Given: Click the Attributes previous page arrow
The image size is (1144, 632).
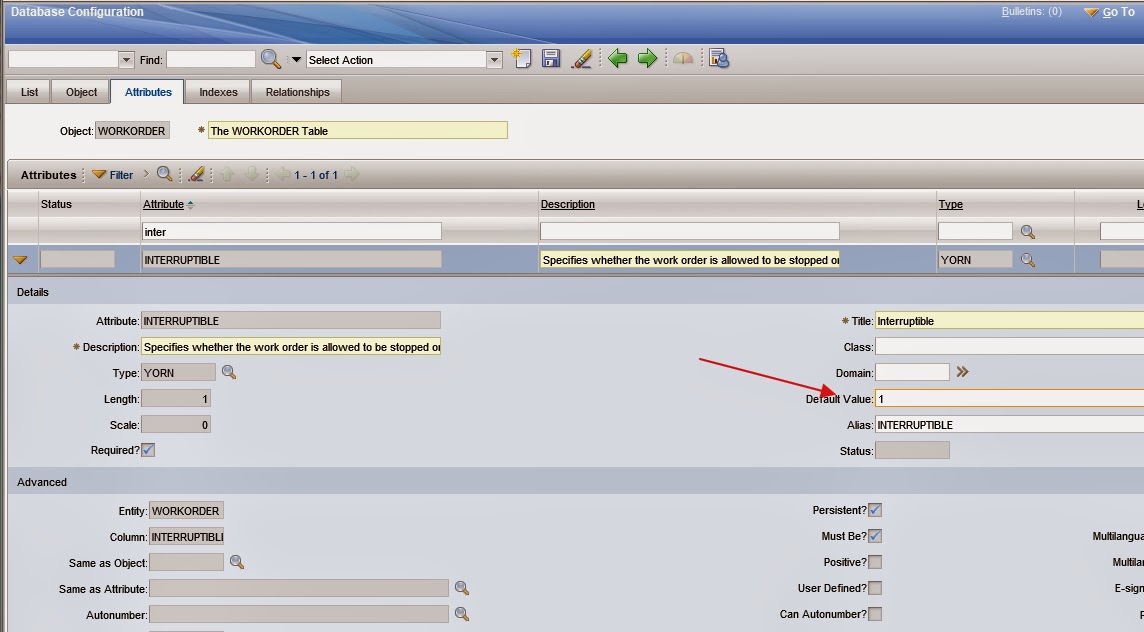Looking at the screenshot, I should click(x=283, y=174).
